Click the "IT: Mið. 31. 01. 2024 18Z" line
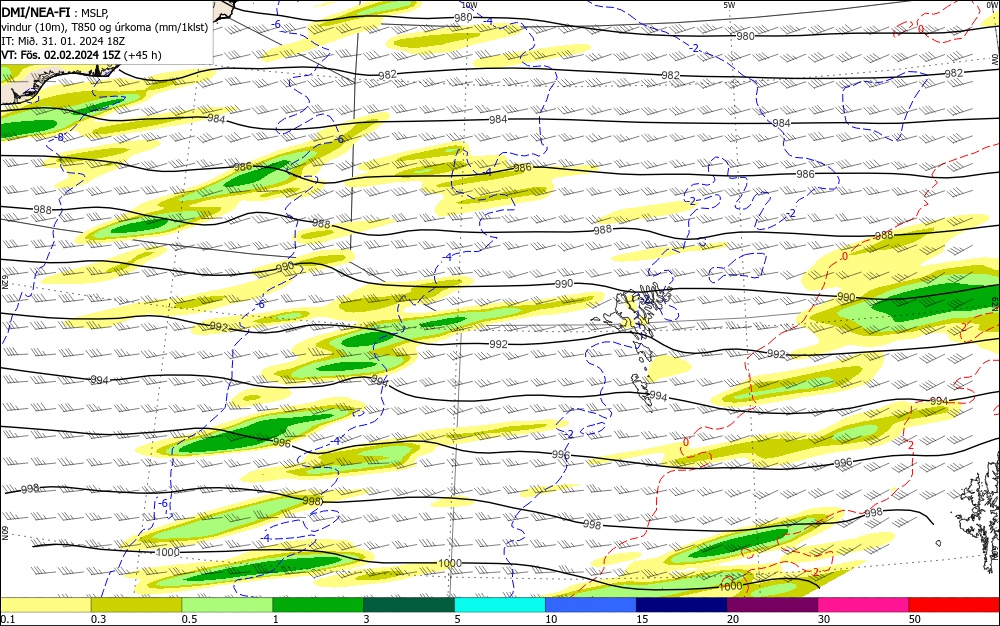1000x626 pixels. (x=63, y=41)
